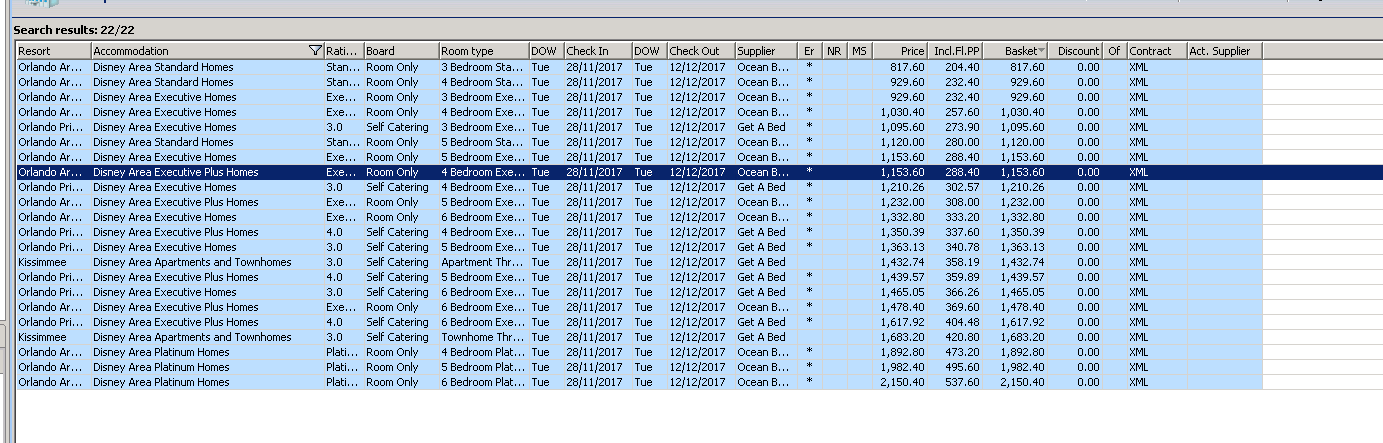Viewport: 1383px width, 443px height.
Task: Sort by the Board column header
Action: [401, 51]
